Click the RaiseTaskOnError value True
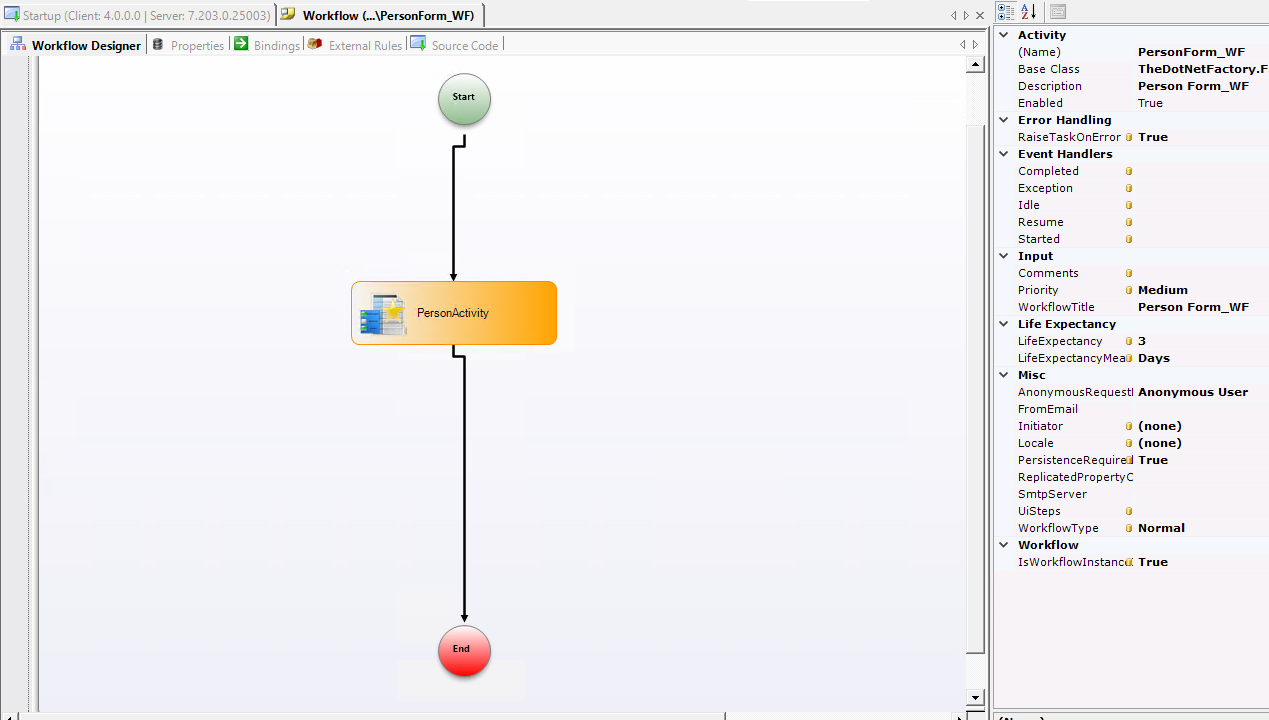Image resolution: width=1269 pixels, height=720 pixels. point(1153,137)
